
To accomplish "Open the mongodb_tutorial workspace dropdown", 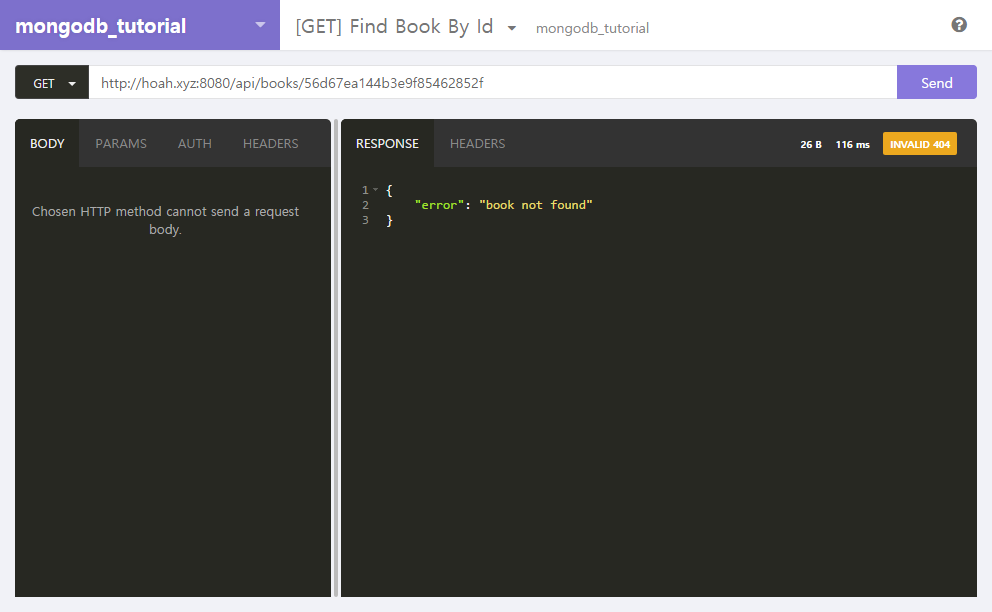I will click(x=260, y=25).
